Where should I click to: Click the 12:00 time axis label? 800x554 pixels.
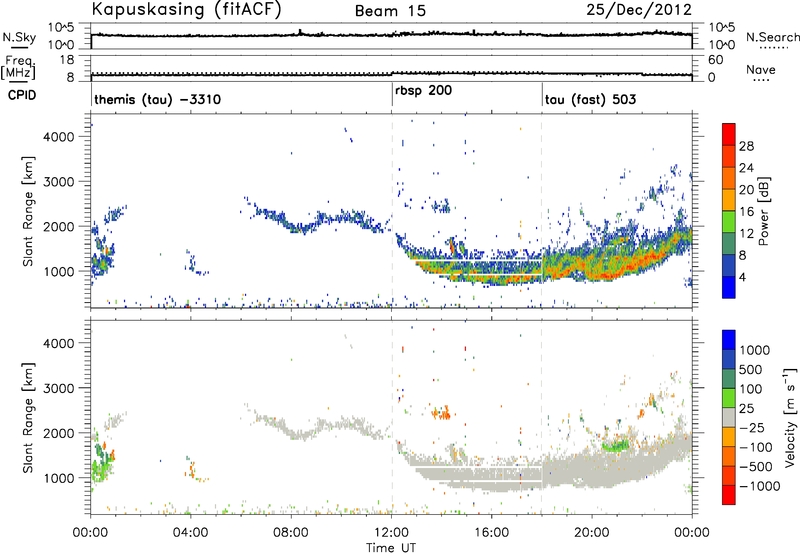[391, 533]
